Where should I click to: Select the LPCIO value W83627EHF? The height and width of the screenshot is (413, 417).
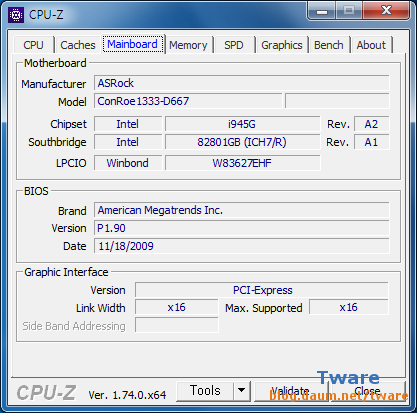click(x=242, y=163)
